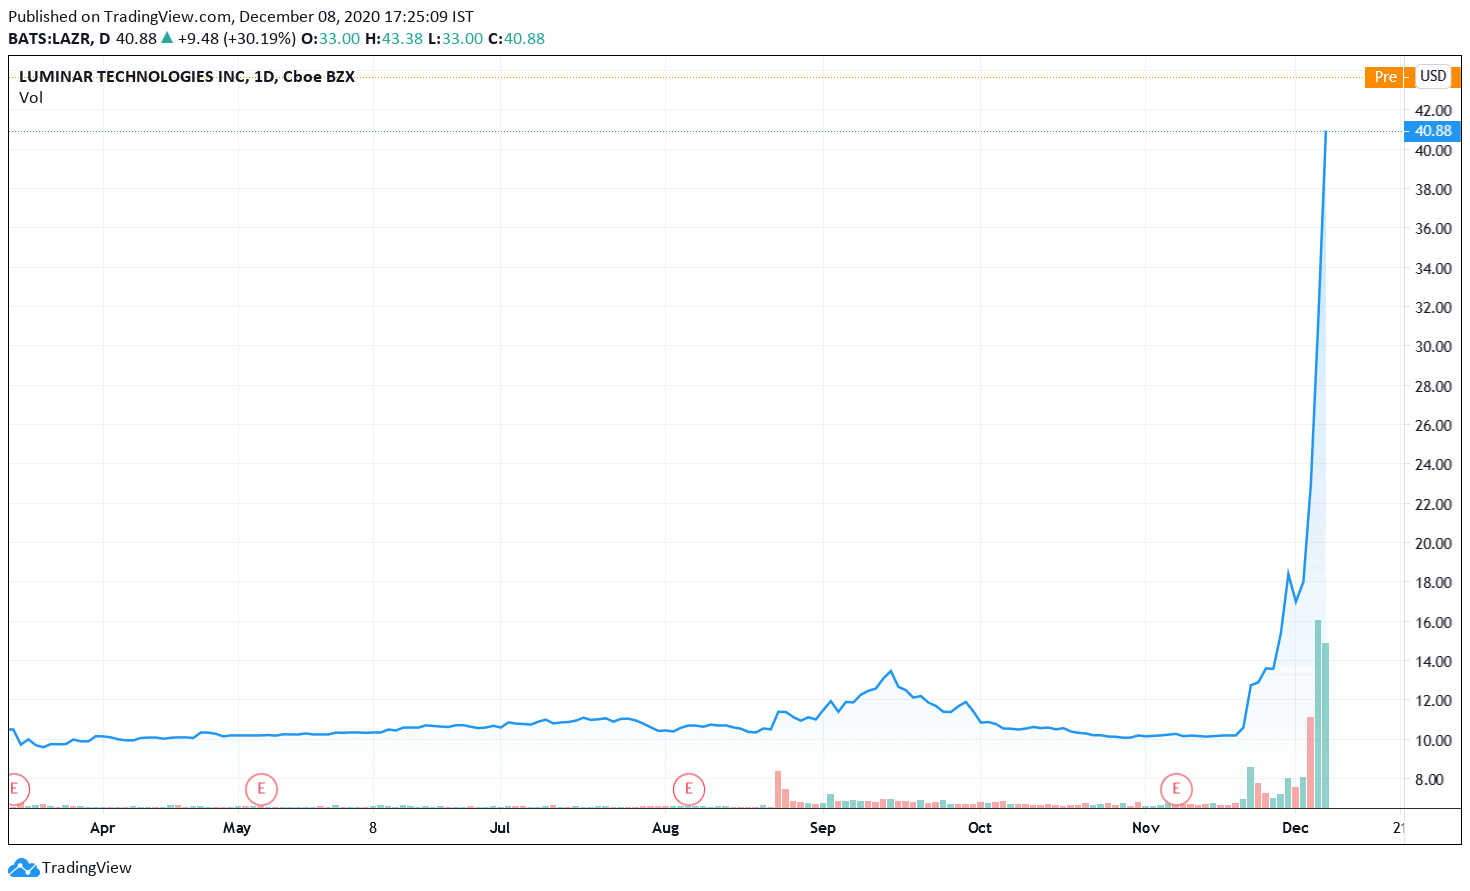Click the November earnings E marker
The width and height of the screenshot is (1470, 891).
click(x=1176, y=789)
